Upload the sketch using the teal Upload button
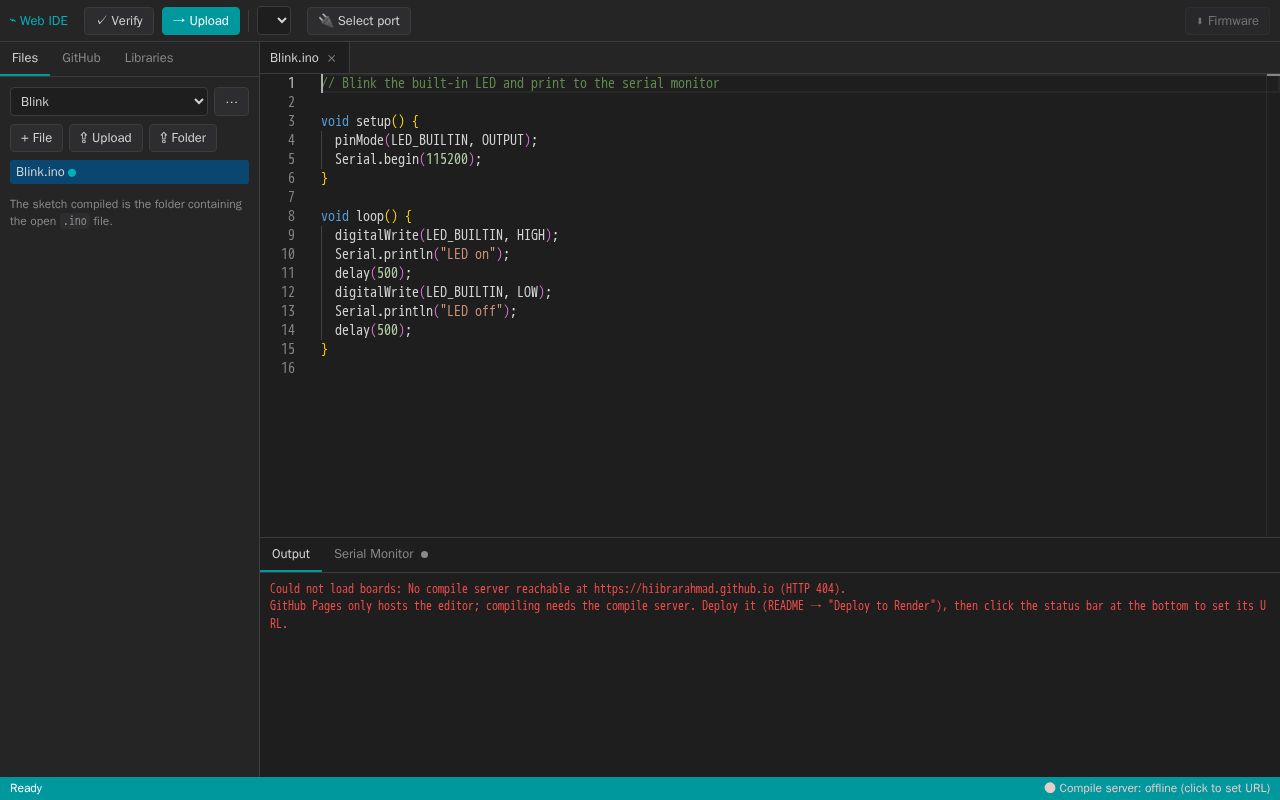Viewport: 1280px width, 800px height. click(201, 21)
